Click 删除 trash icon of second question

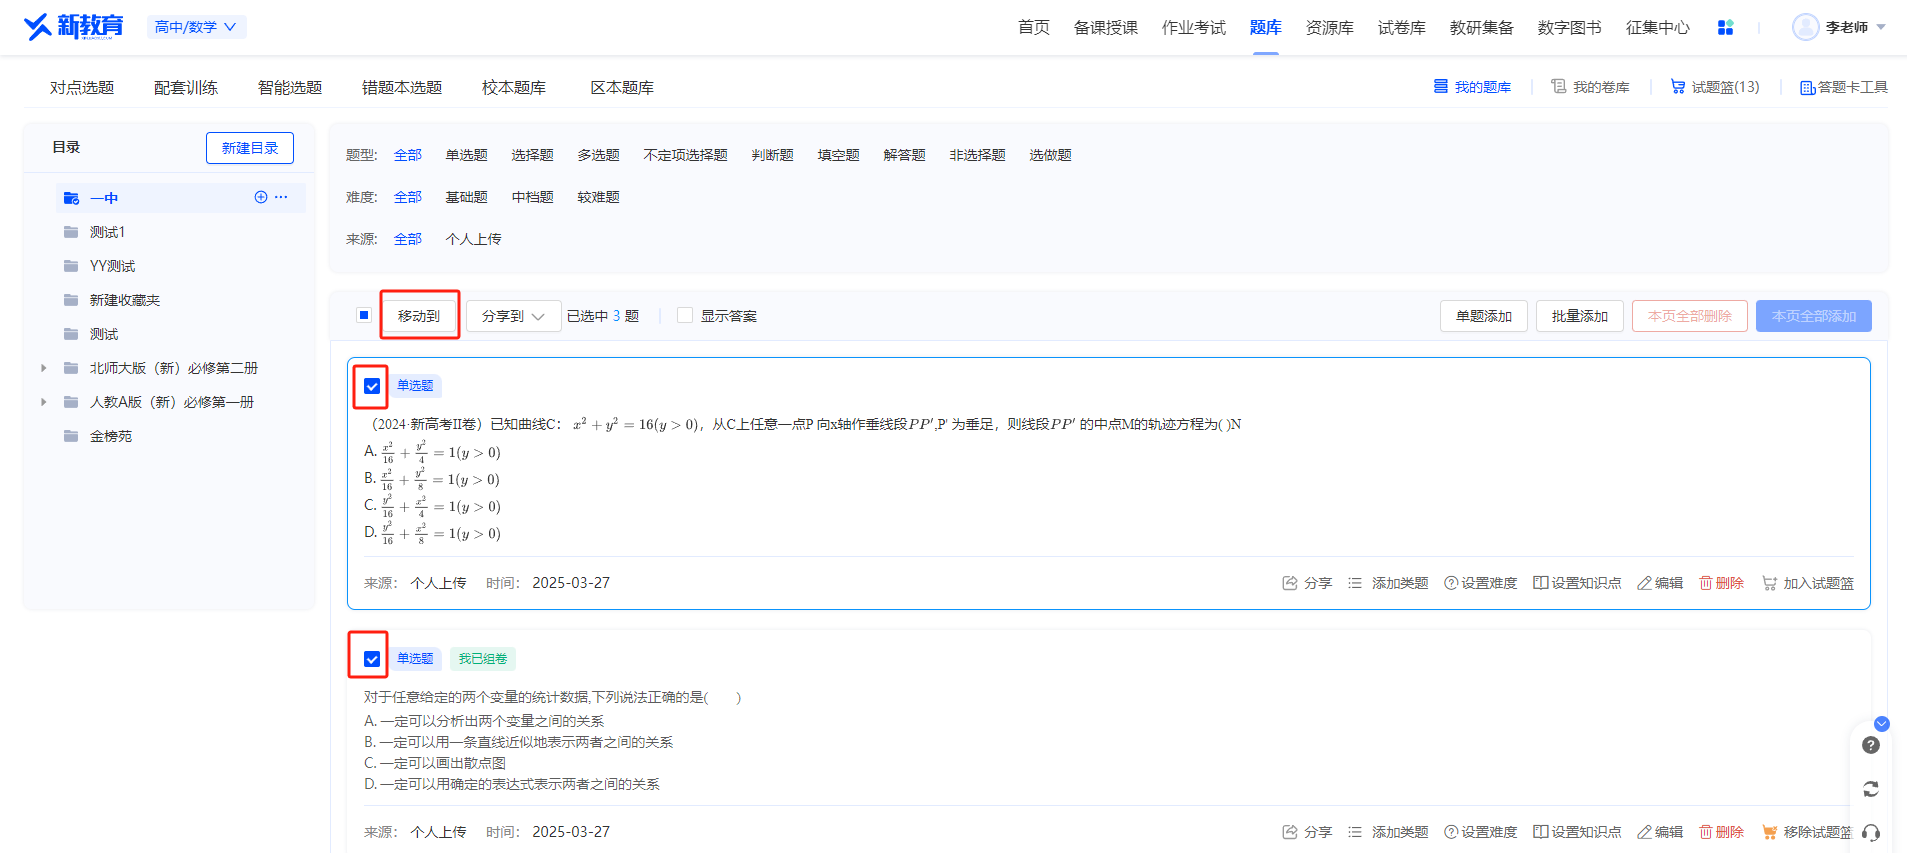[1706, 832]
